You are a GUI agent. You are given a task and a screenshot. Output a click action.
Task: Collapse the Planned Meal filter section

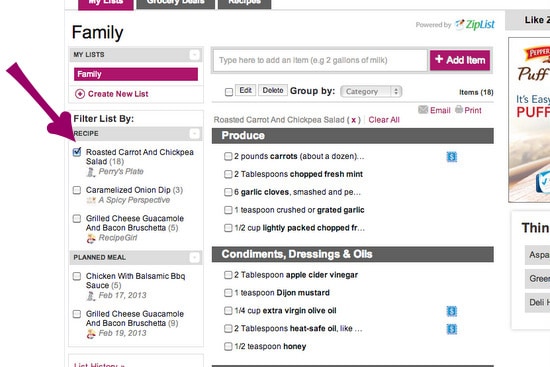point(195,258)
